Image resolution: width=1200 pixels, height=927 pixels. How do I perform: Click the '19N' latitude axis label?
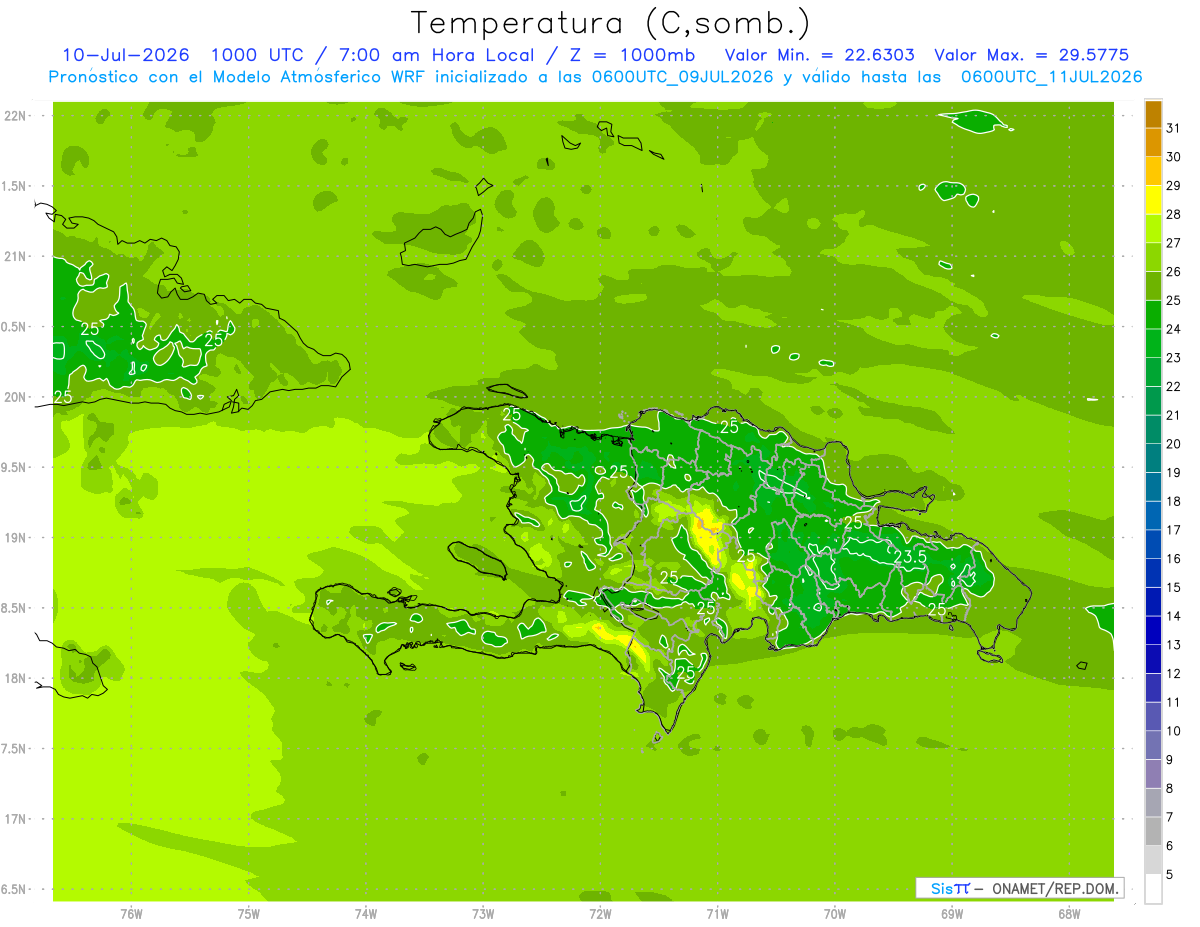[16, 538]
